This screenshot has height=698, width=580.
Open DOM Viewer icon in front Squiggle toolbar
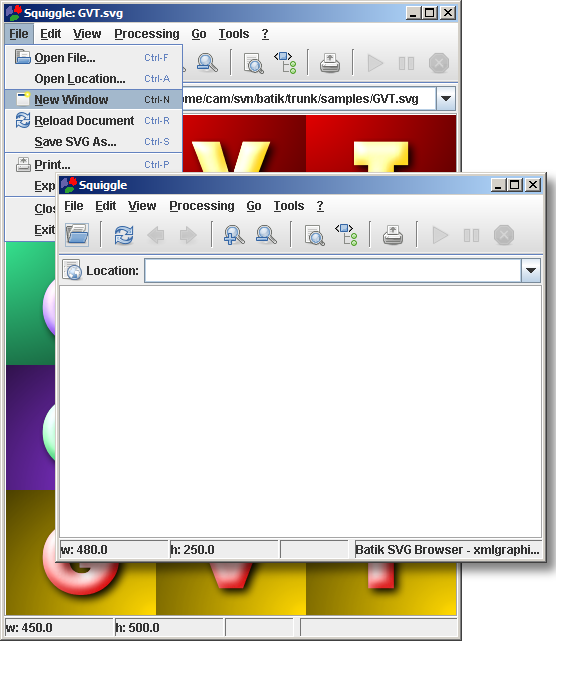pos(346,235)
